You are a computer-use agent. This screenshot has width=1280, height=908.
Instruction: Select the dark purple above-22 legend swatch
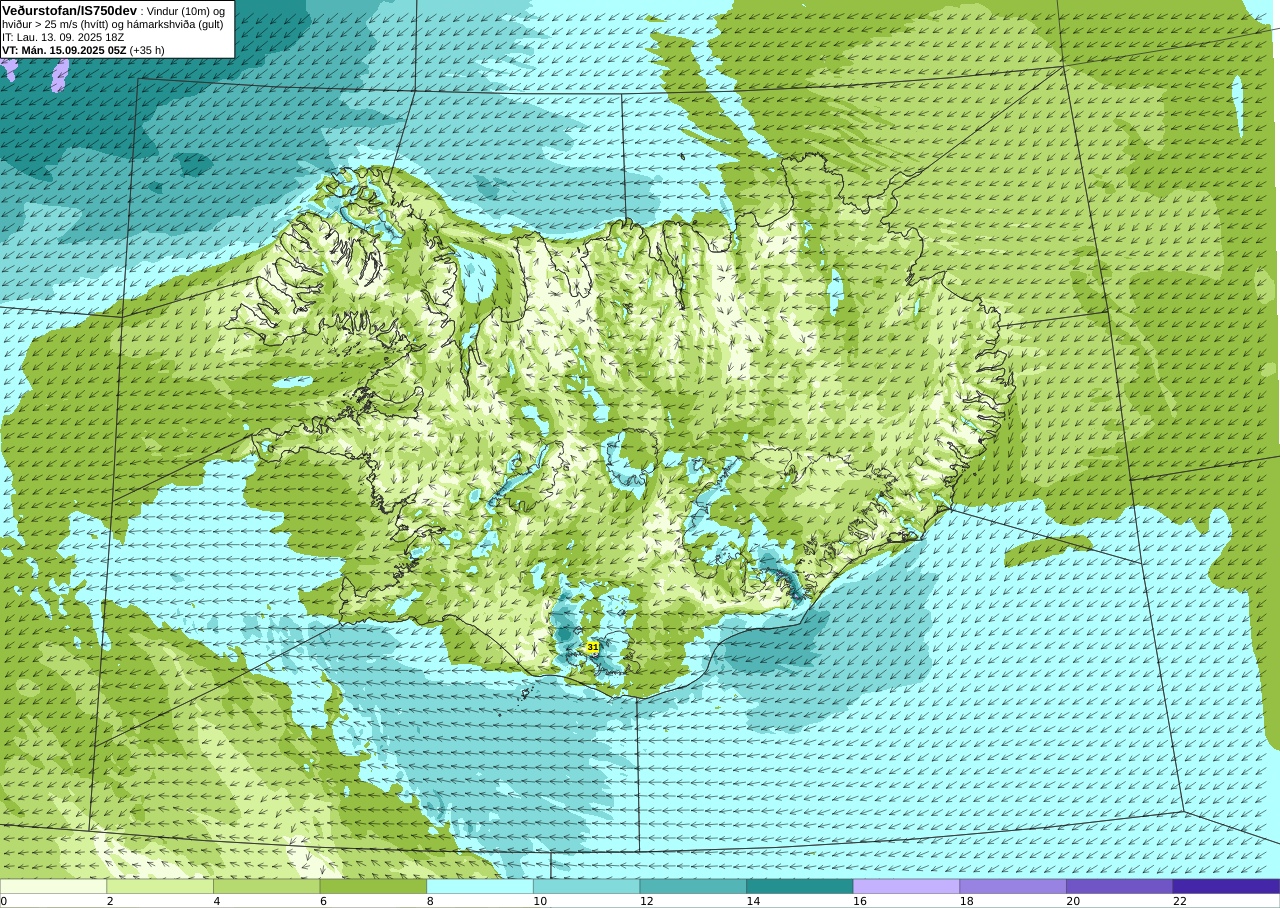(1226, 886)
